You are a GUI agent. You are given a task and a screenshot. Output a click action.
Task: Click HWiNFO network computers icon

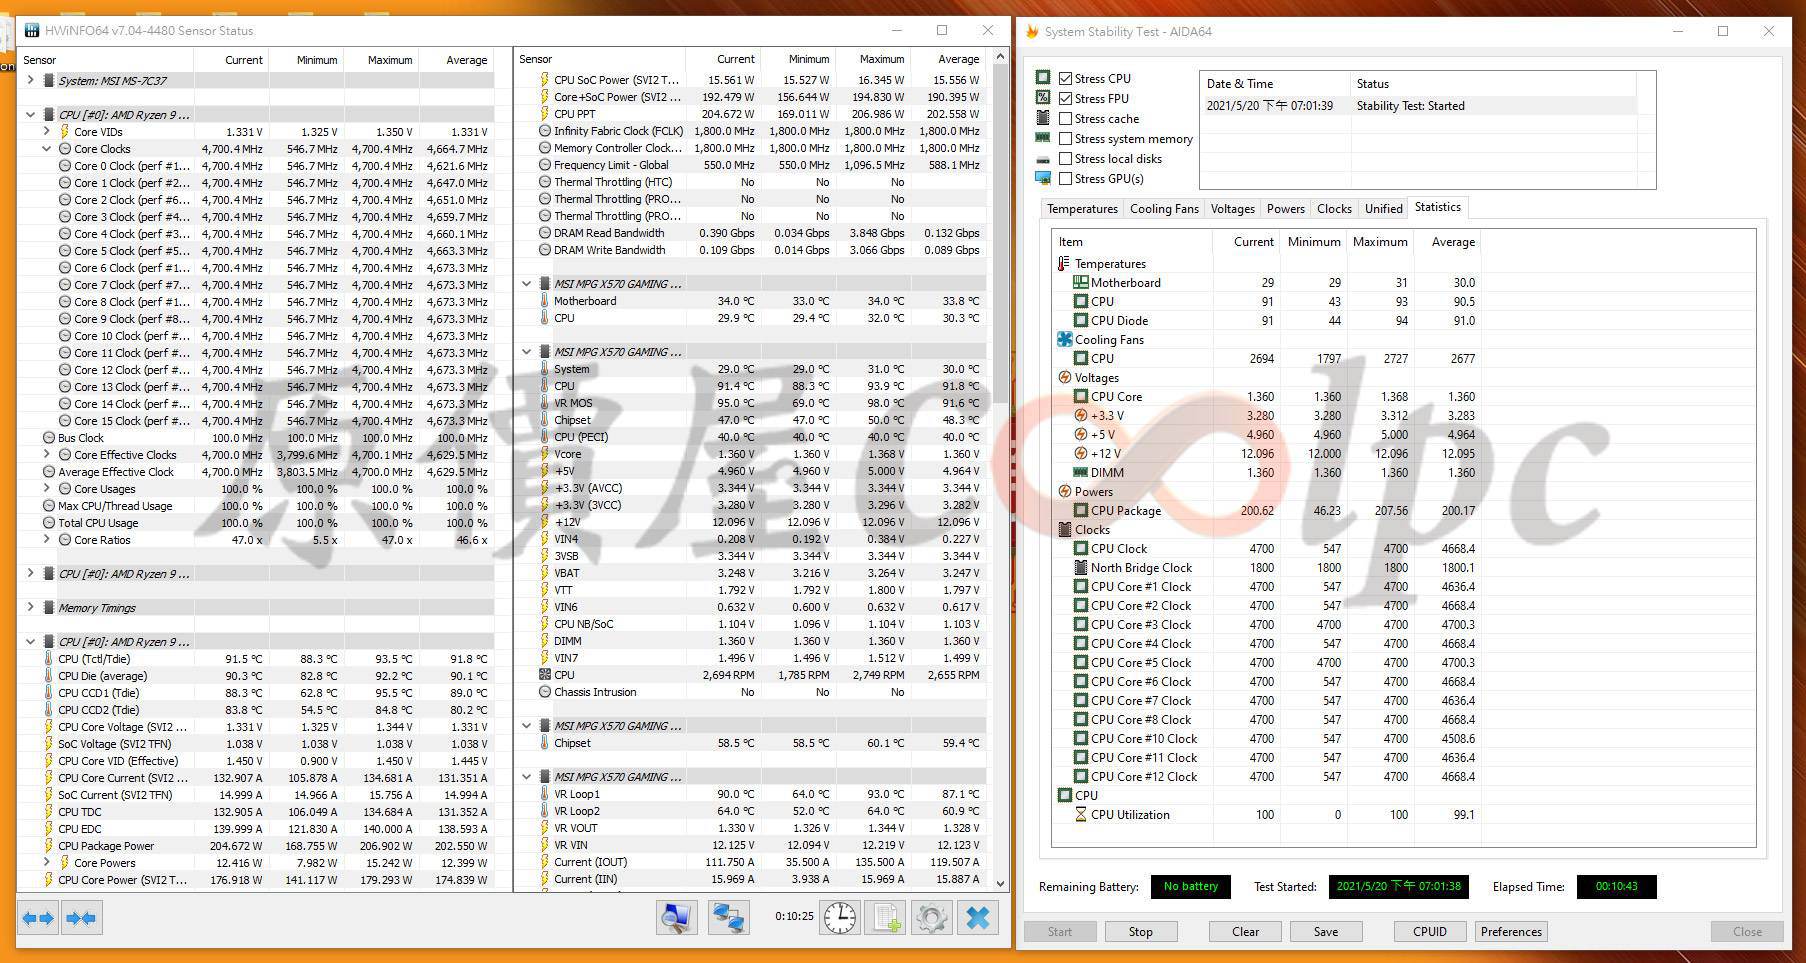point(728,917)
